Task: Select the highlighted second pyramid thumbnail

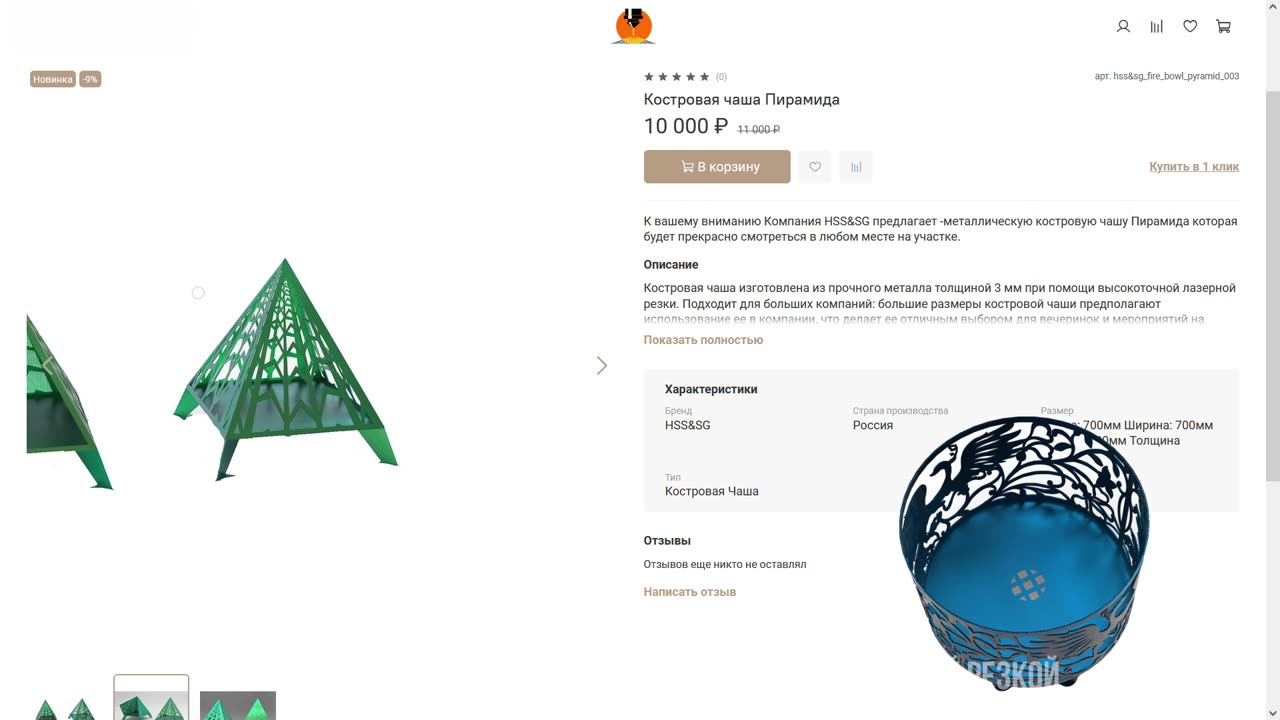Action: tap(151, 698)
